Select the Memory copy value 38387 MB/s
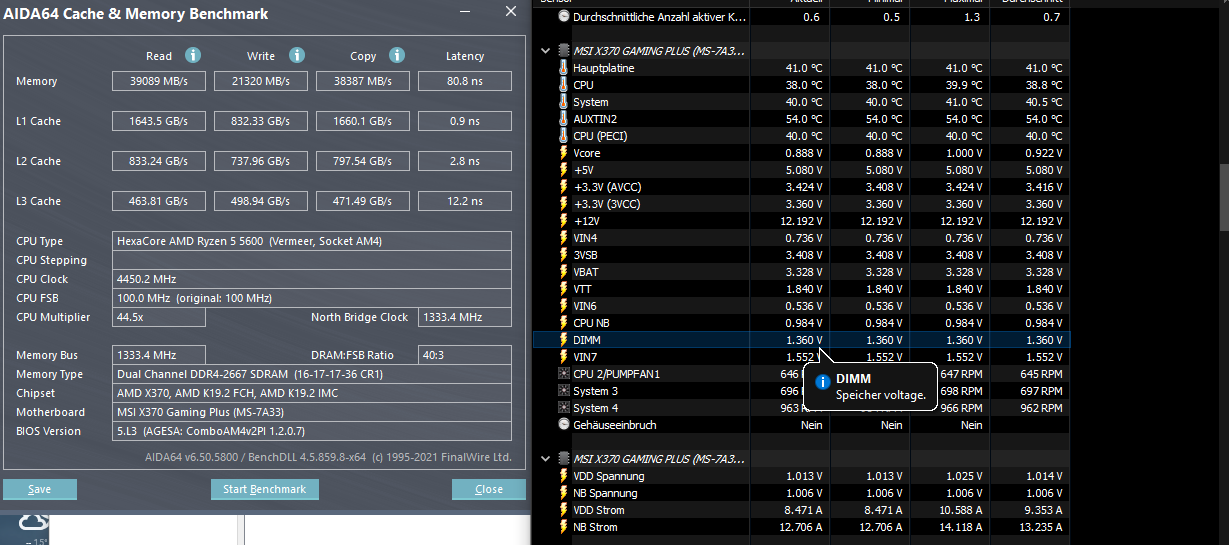The height and width of the screenshot is (545, 1229). 363,81
